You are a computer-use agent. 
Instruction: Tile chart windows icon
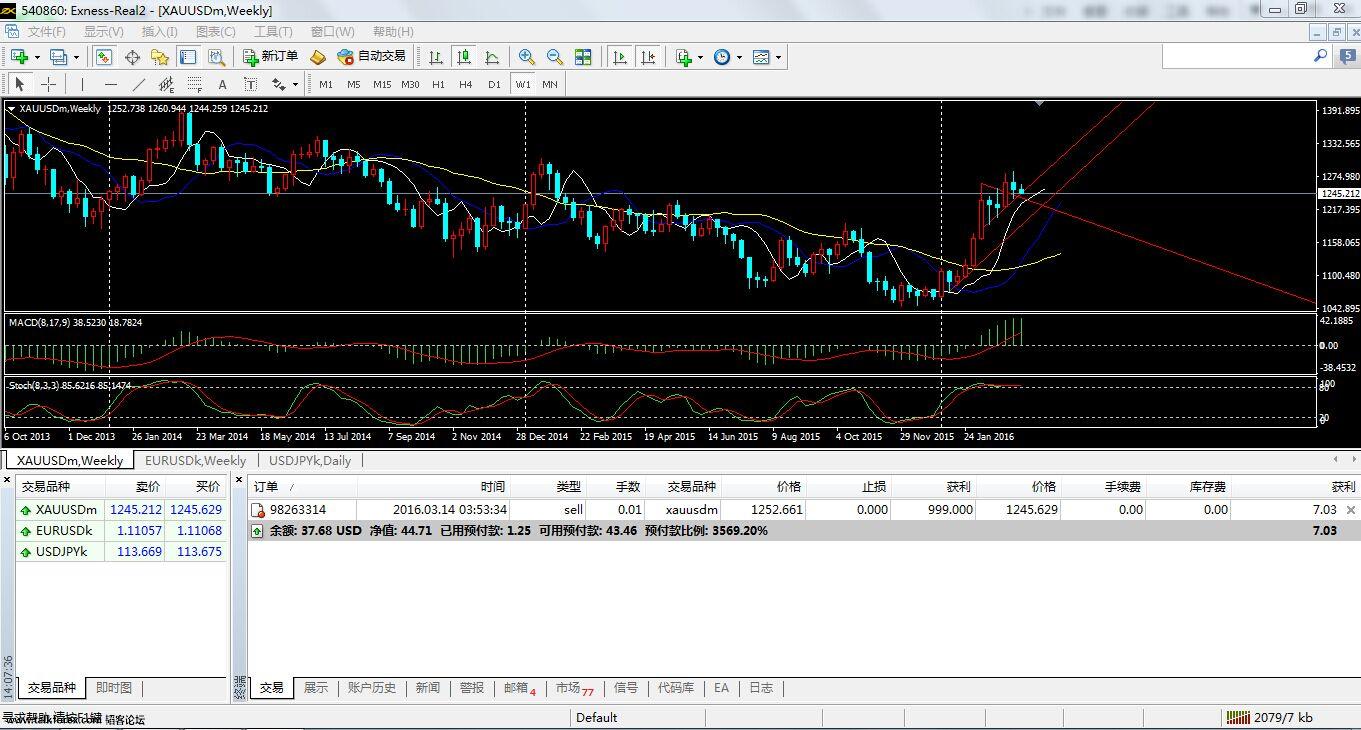(583, 57)
